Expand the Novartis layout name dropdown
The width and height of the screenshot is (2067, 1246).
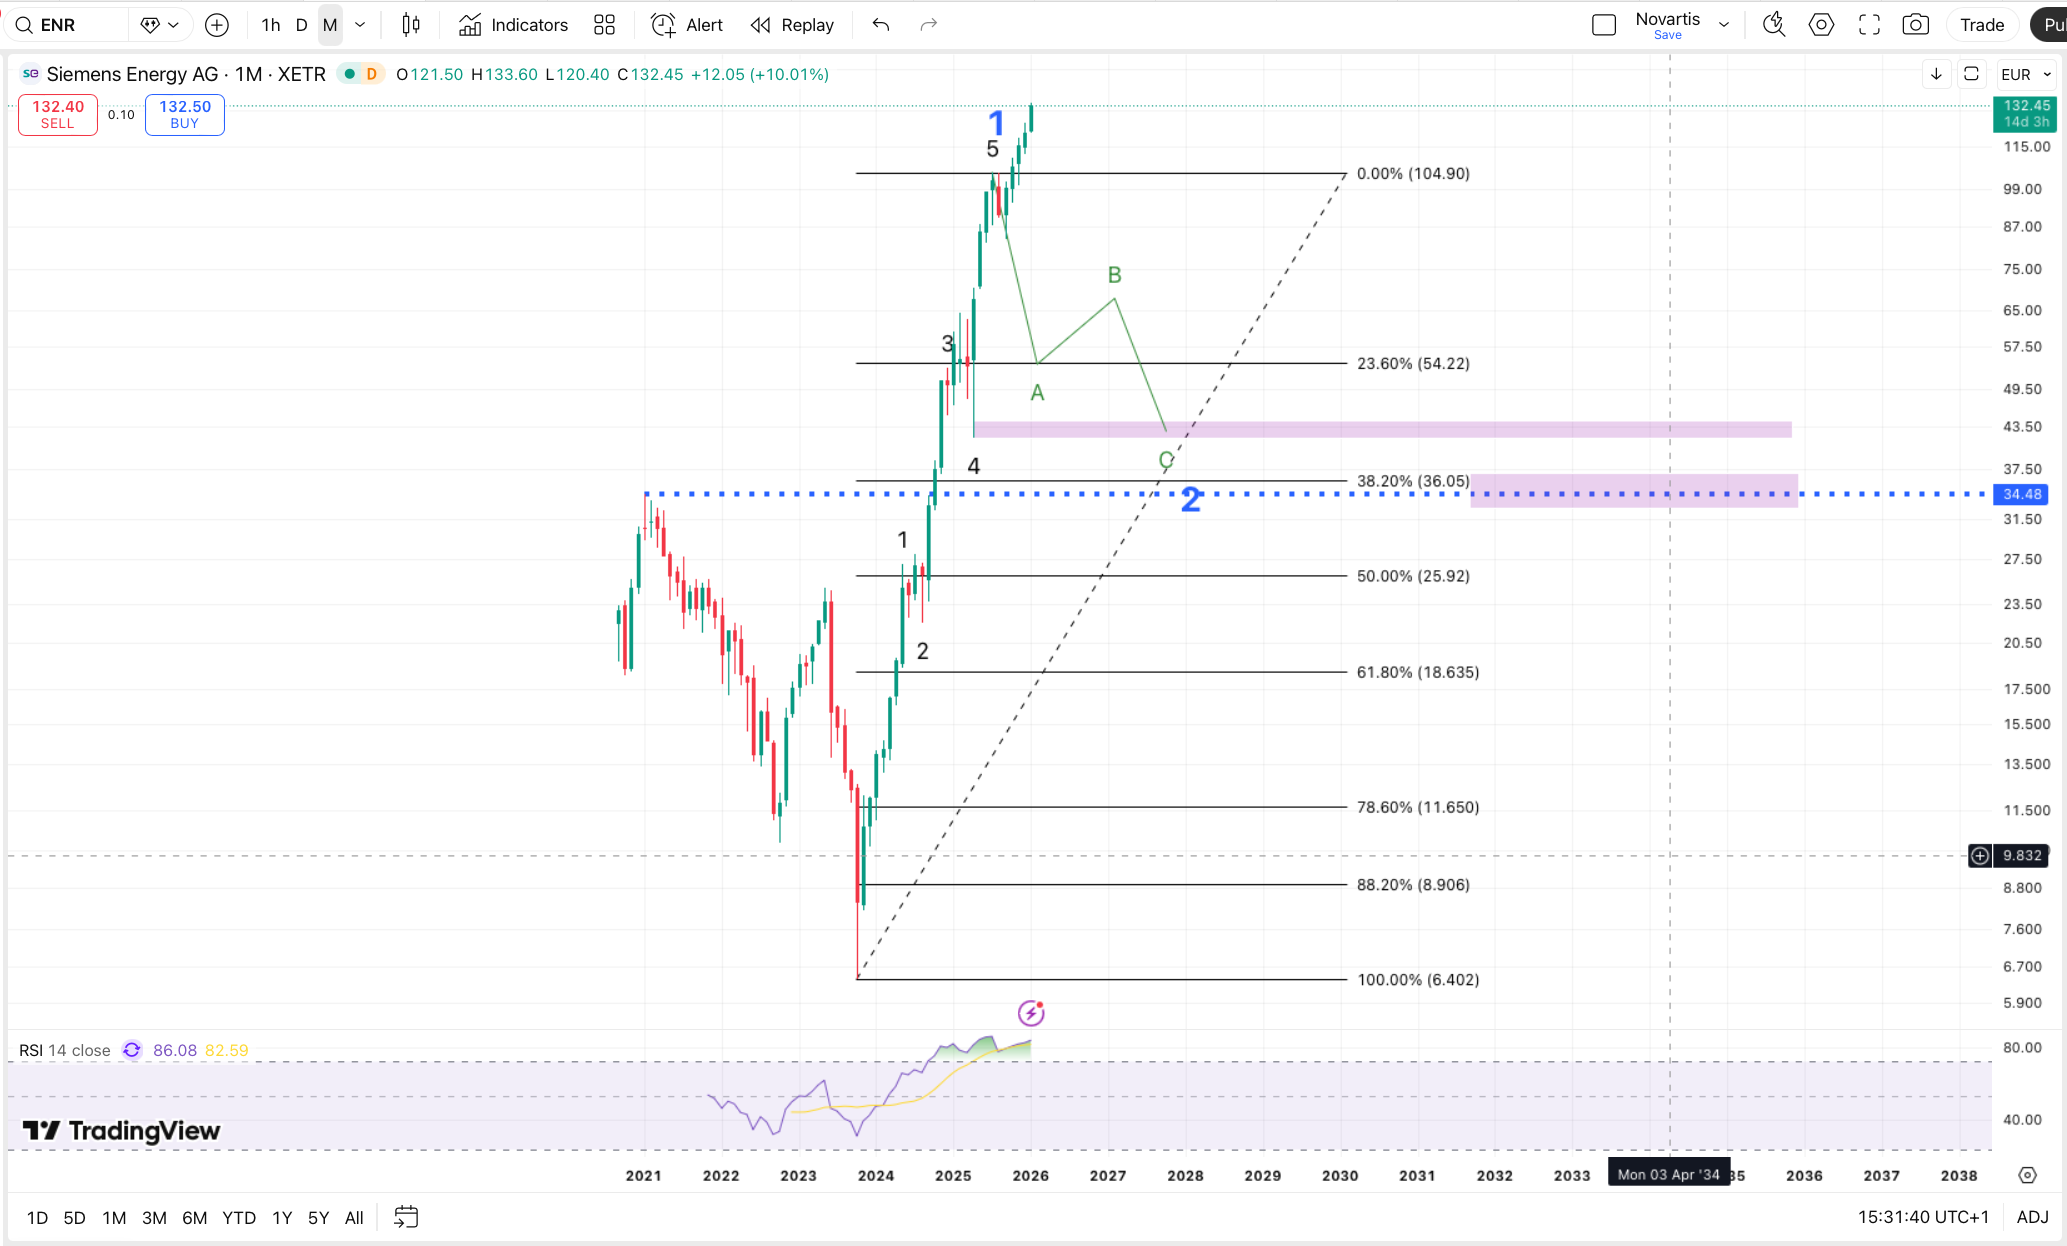tap(1724, 25)
